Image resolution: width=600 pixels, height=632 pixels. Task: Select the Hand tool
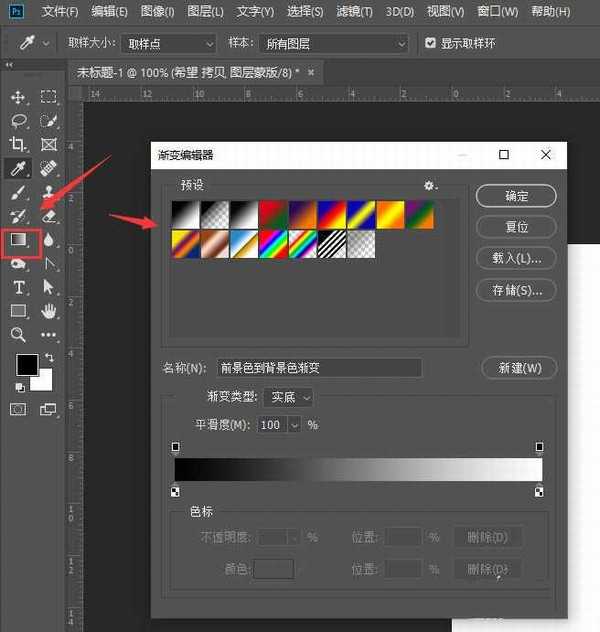tap(48, 311)
